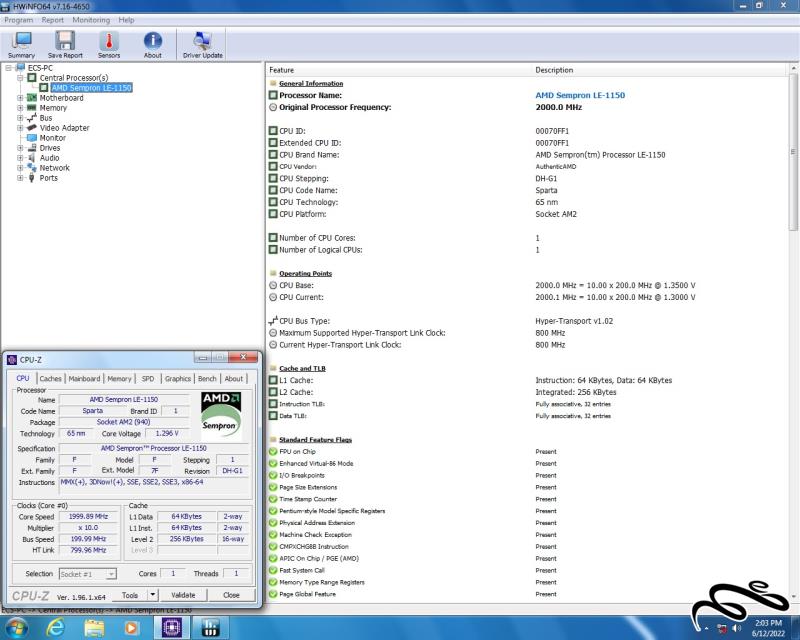Expand the Ports tree node
Image resolution: width=800 pixels, height=640 pixels.
tap(20, 178)
